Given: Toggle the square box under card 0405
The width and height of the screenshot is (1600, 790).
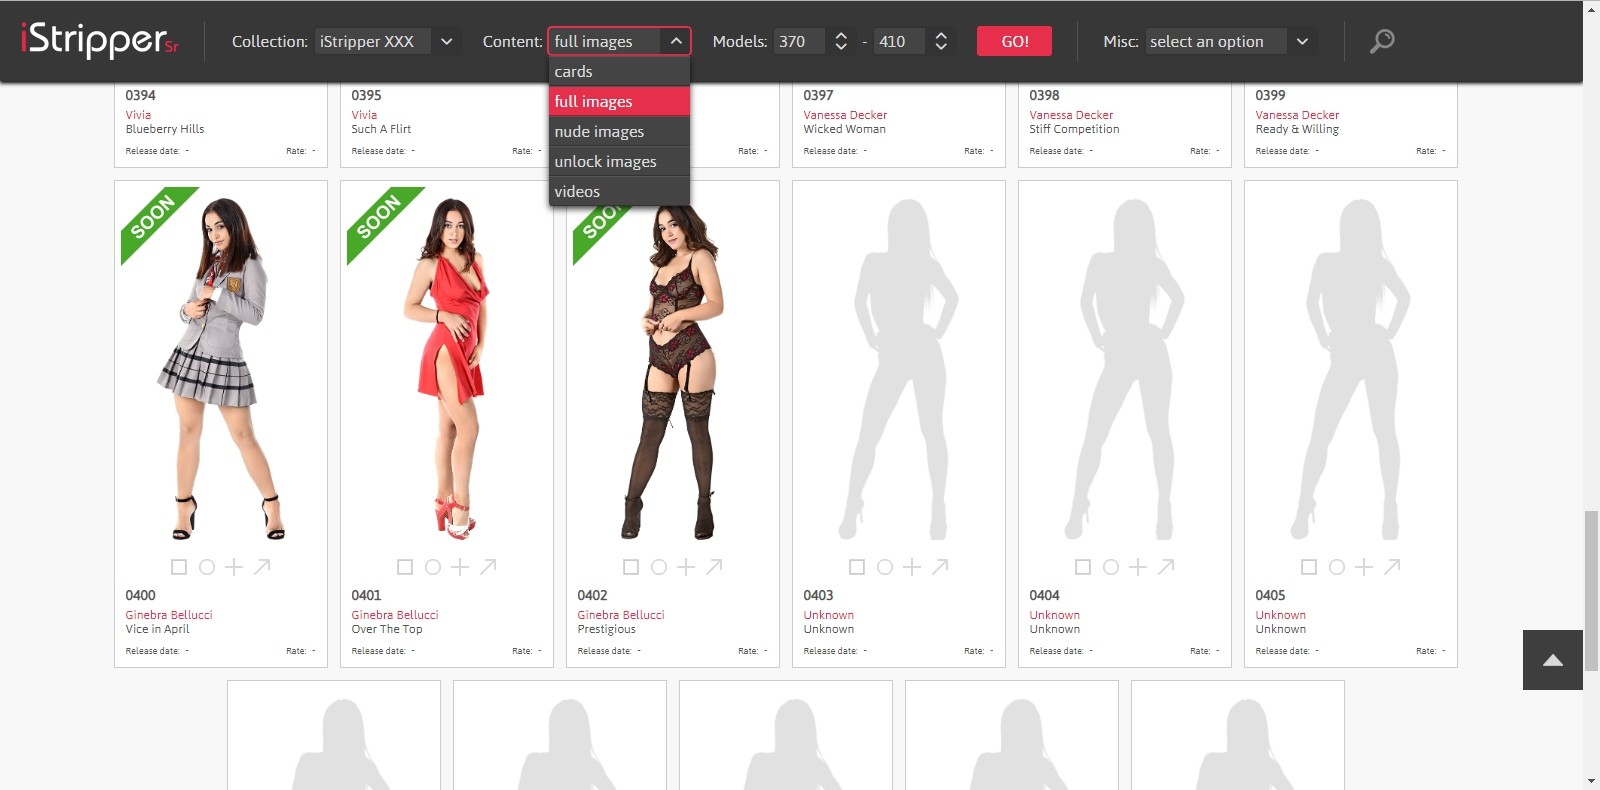Looking at the screenshot, I should [1309, 567].
